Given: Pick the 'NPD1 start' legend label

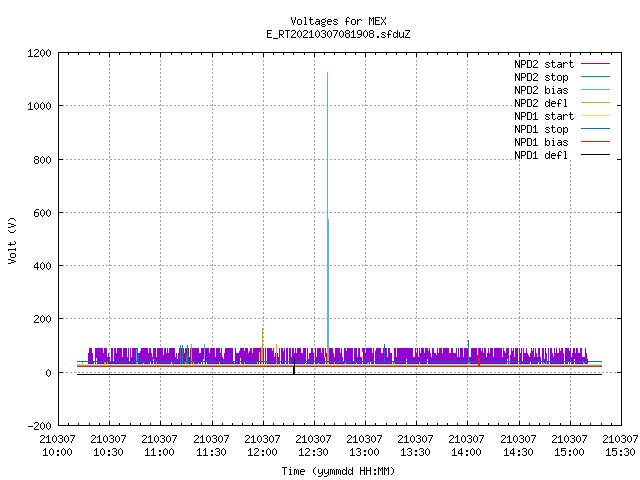Looking at the screenshot, I should (x=544, y=116).
